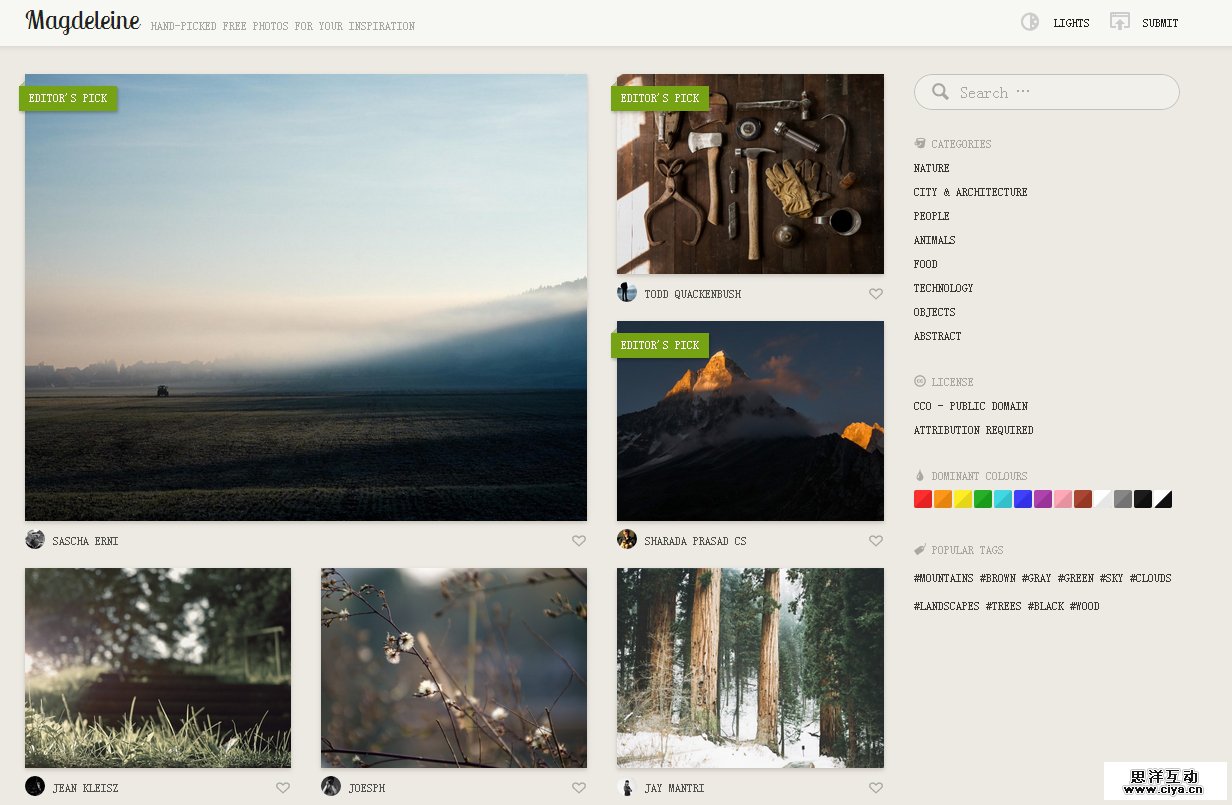1232x805 pixels.
Task: Filter by Attribution Required license
Action: click(973, 430)
